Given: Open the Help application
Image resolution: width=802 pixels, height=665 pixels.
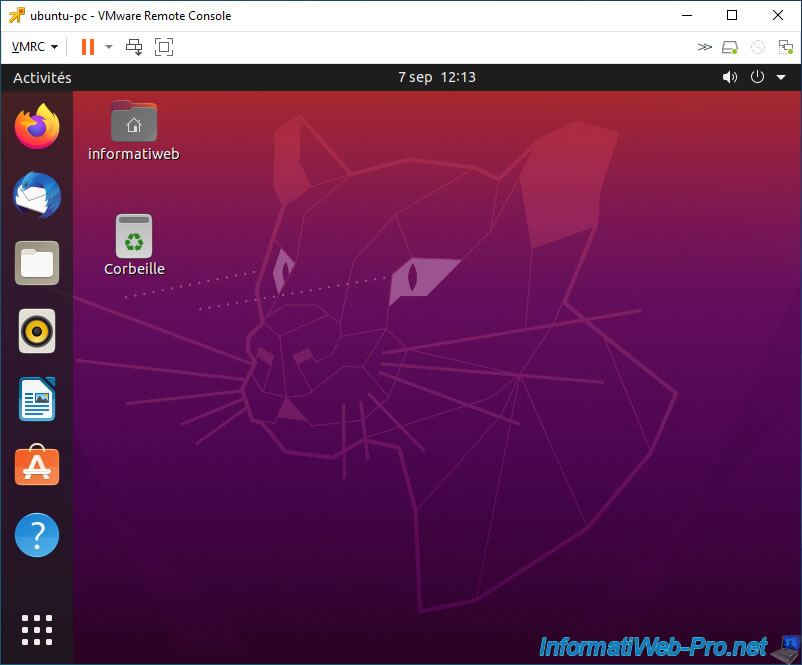Looking at the screenshot, I should [x=37, y=535].
